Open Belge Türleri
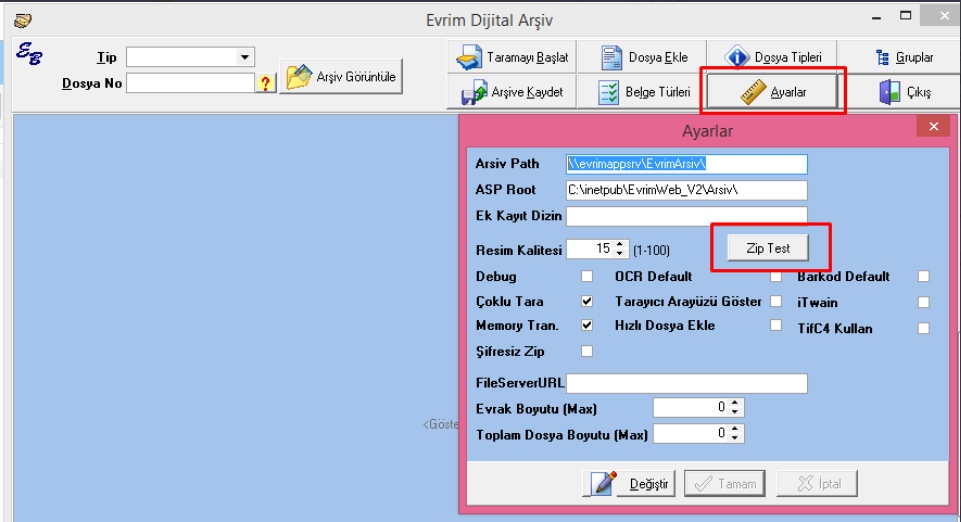This screenshot has height=522, width=961. click(x=642, y=92)
